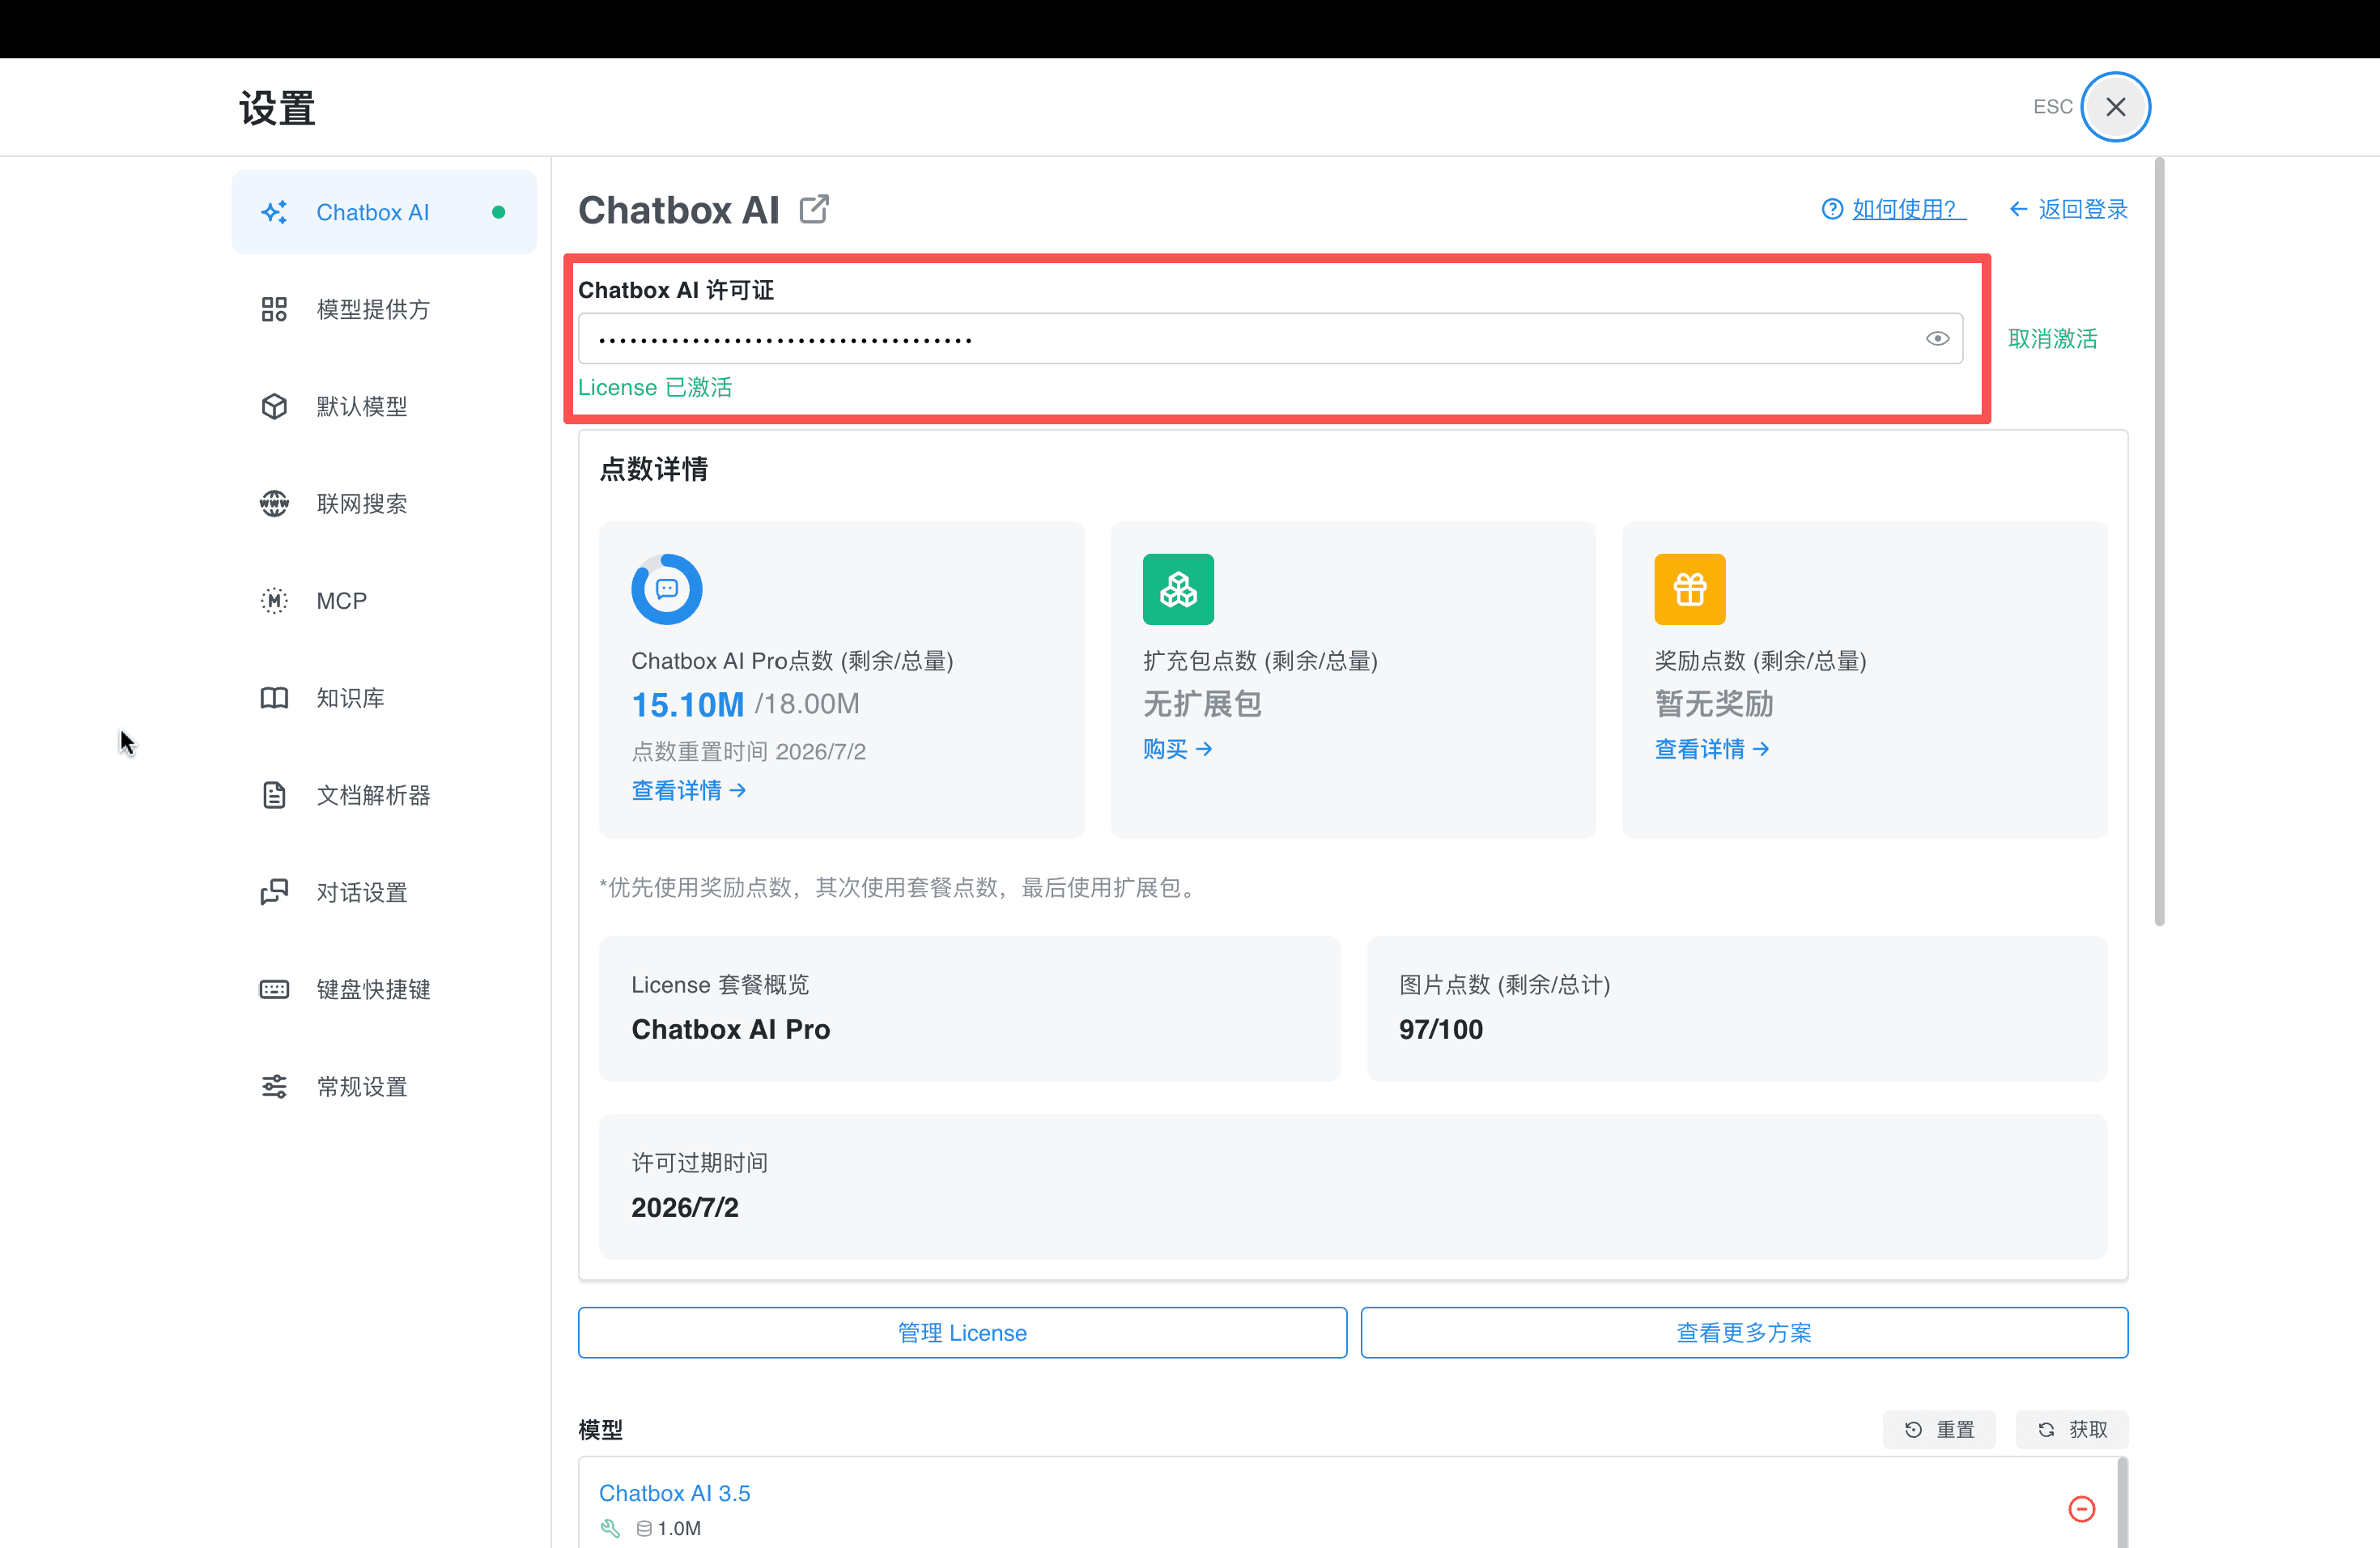This screenshot has height=1548, width=2380.
Task: Click the 查看更多方案 button
Action: (1744, 1333)
